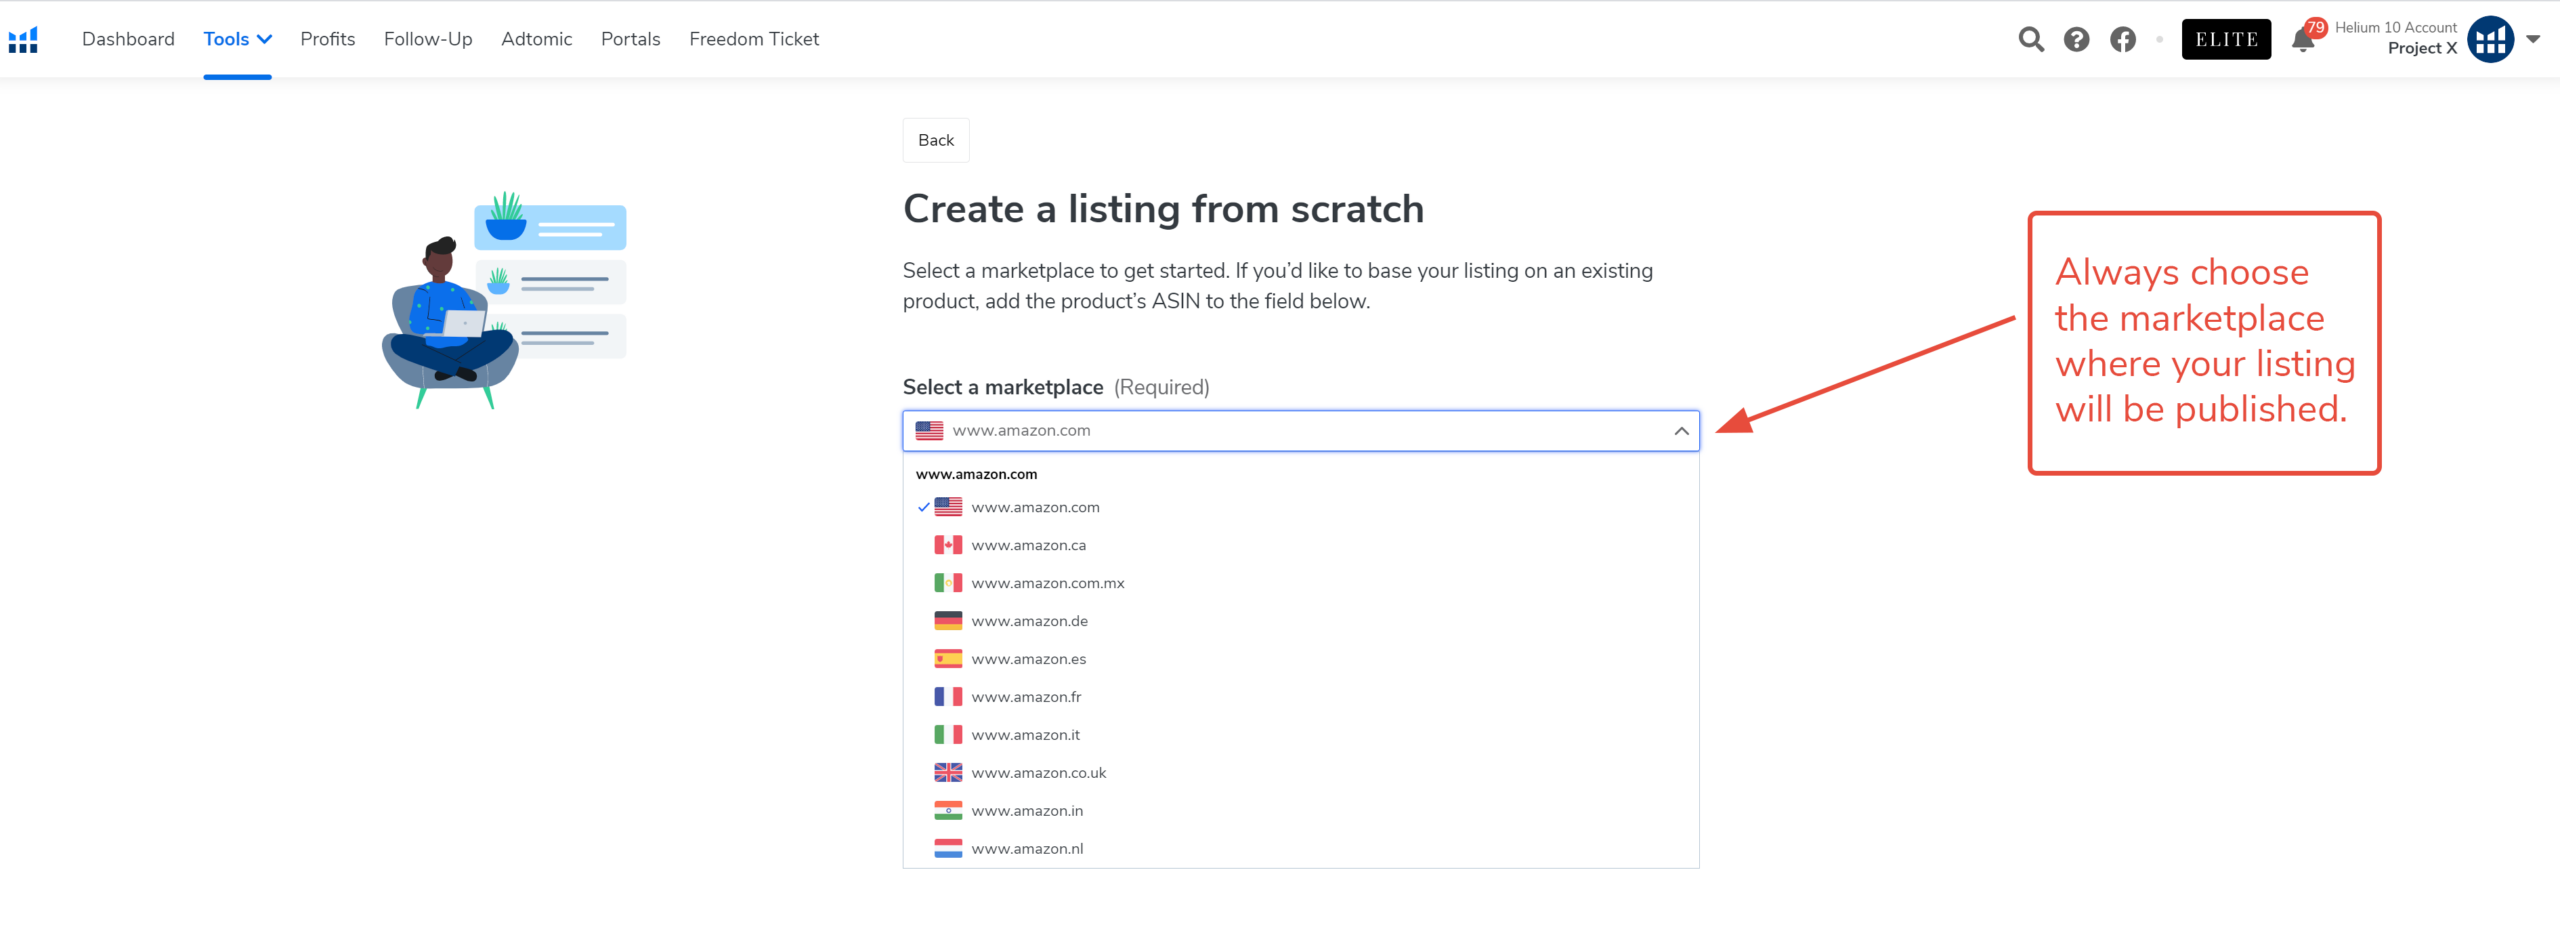Viewport: 2560px width, 933px height.
Task: Open the Freedom Ticket link
Action: click(753, 39)
